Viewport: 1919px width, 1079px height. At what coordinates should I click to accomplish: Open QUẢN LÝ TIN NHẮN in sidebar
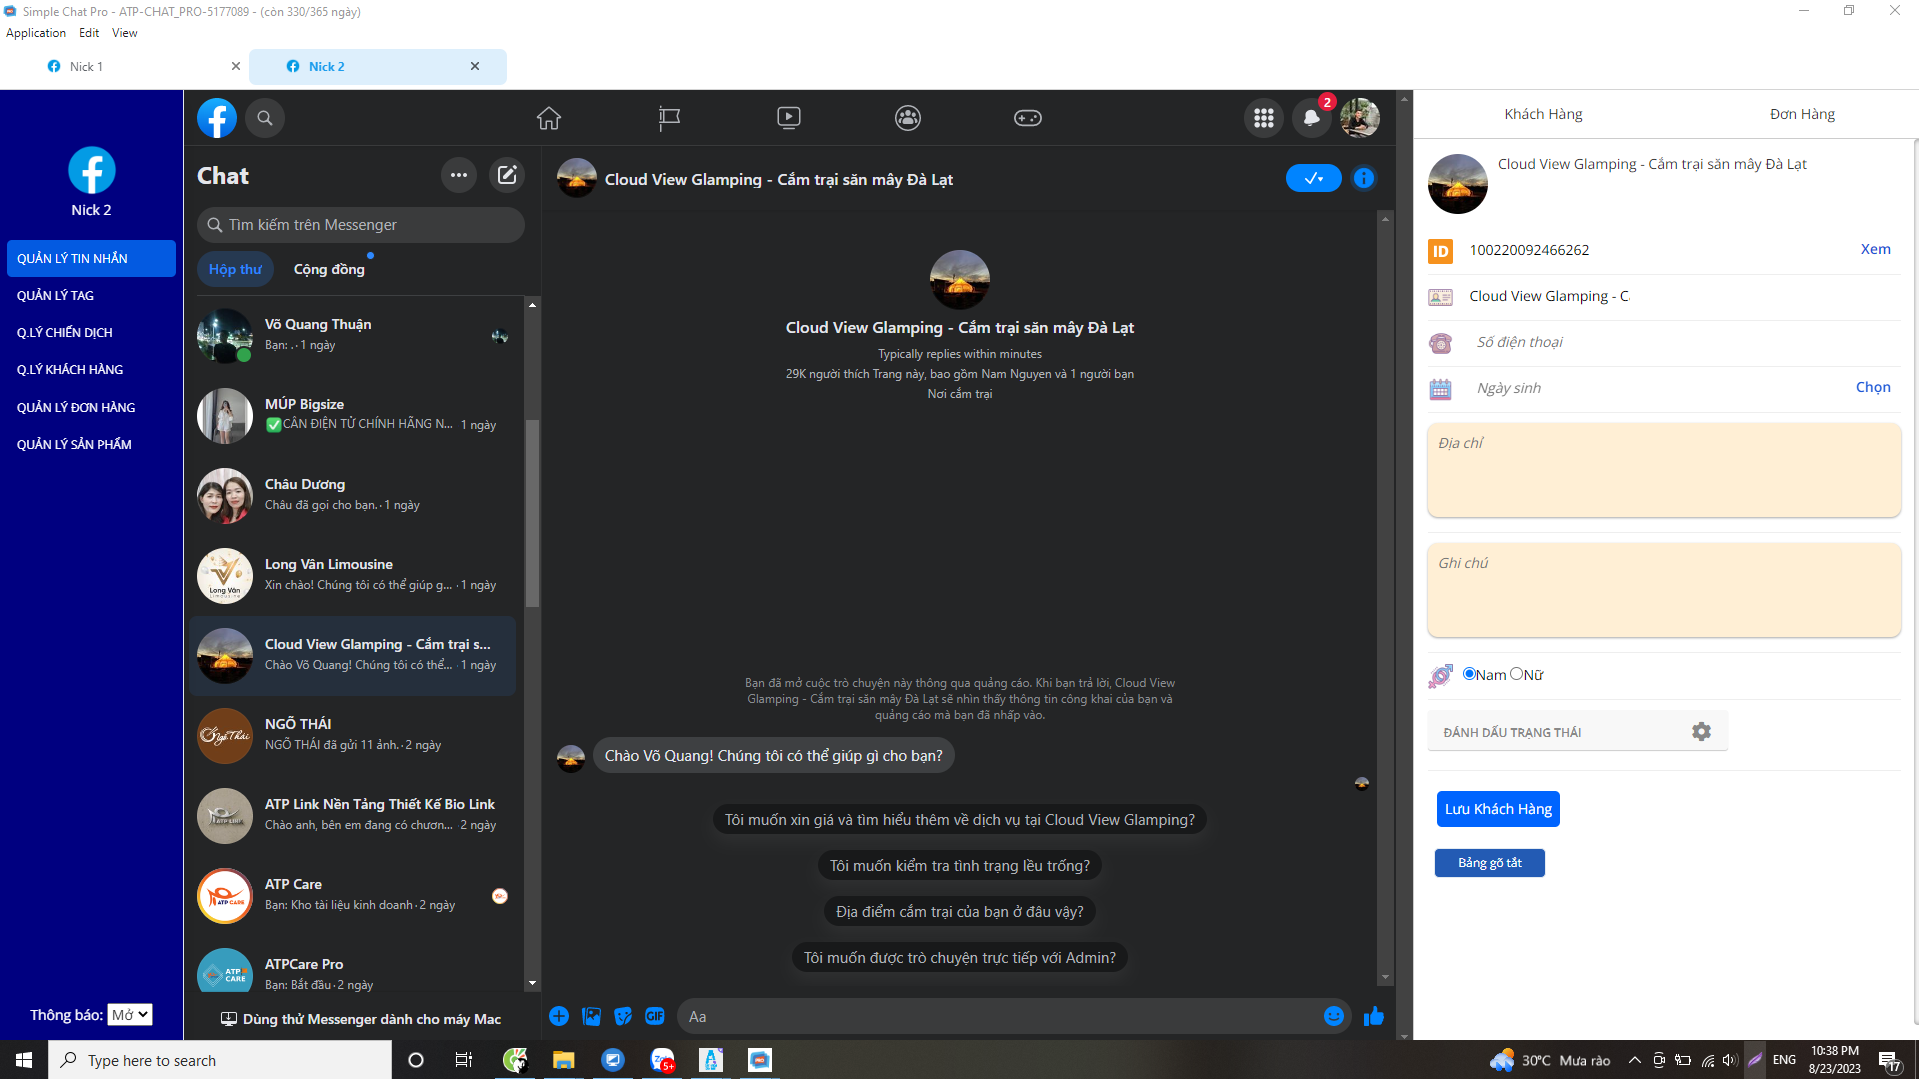(91, 258)
